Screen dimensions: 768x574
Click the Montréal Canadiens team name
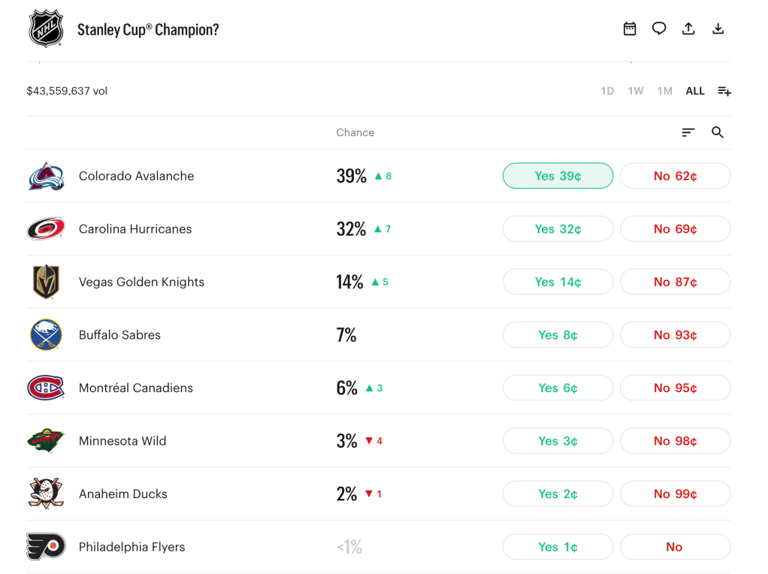pos(136,388)
